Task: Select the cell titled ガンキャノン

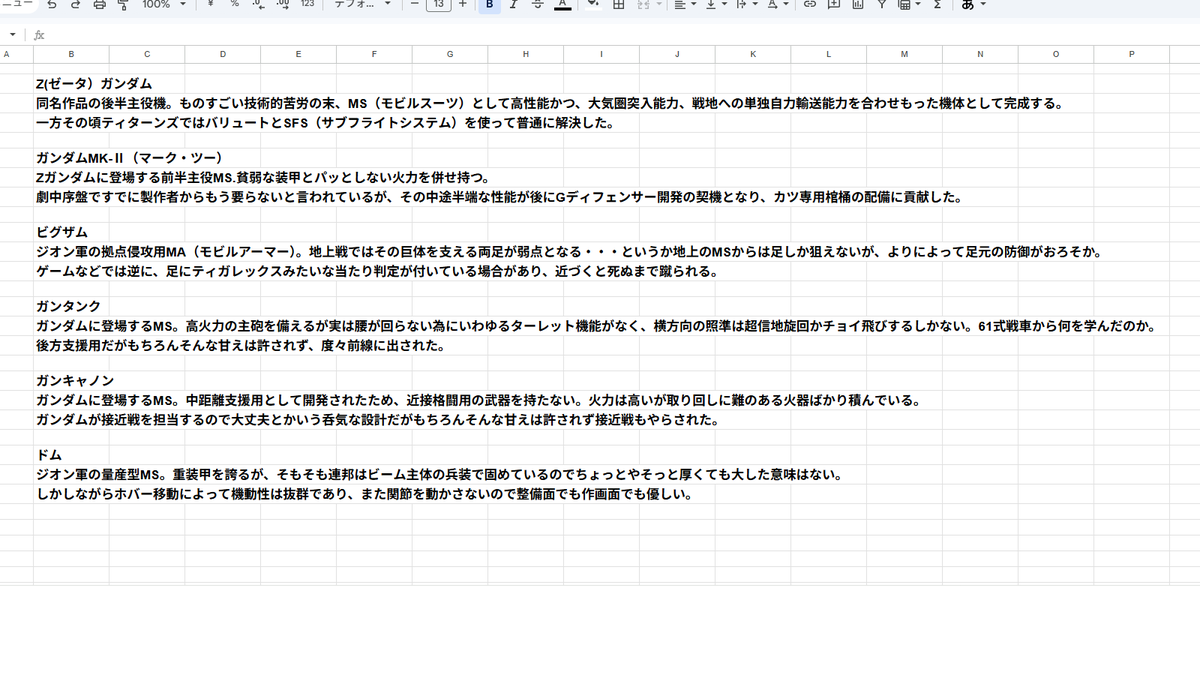Action: click(x=75, y=381)
